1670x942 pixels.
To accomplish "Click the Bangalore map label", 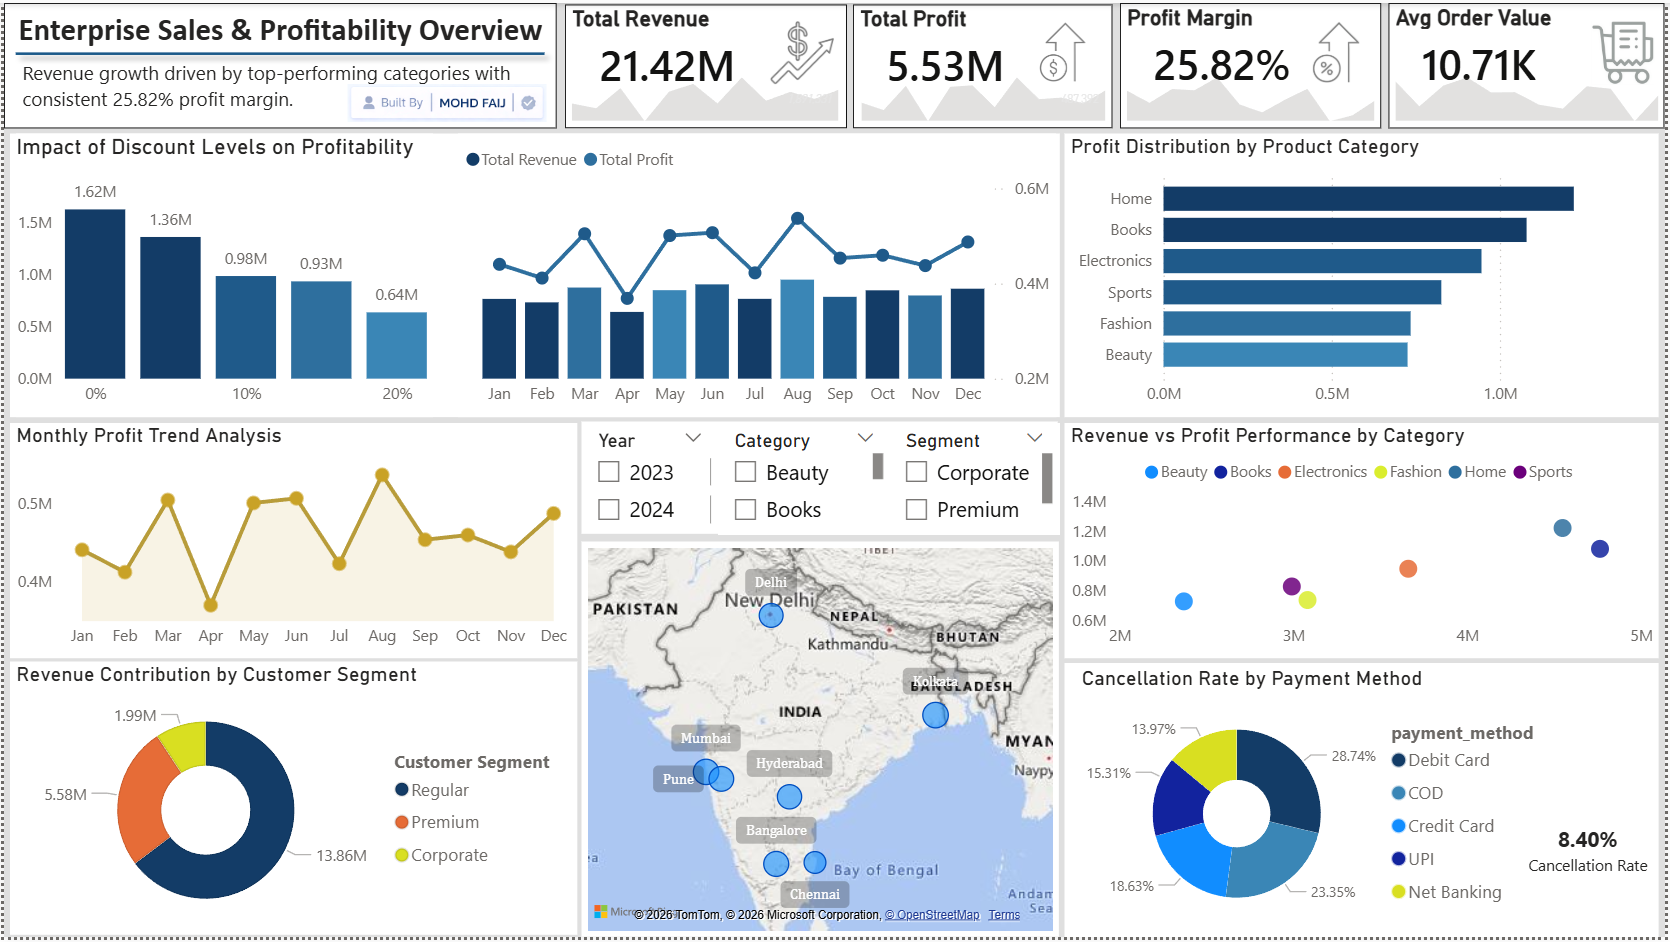I will point(776,830).
